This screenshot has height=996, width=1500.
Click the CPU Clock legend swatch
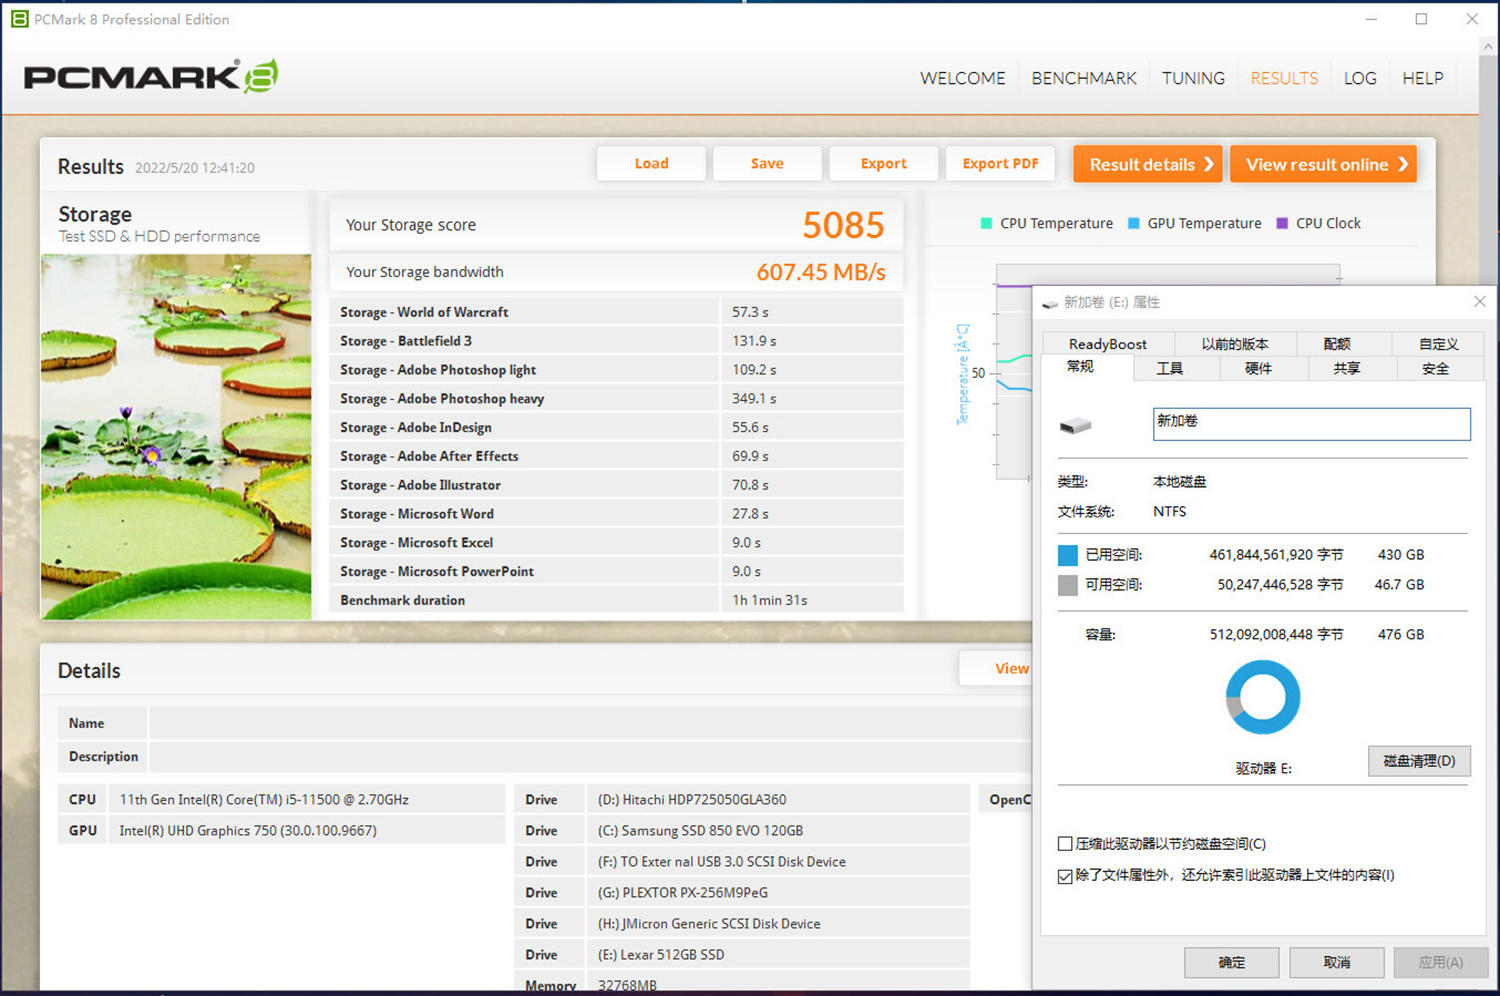click(1282, 223)
